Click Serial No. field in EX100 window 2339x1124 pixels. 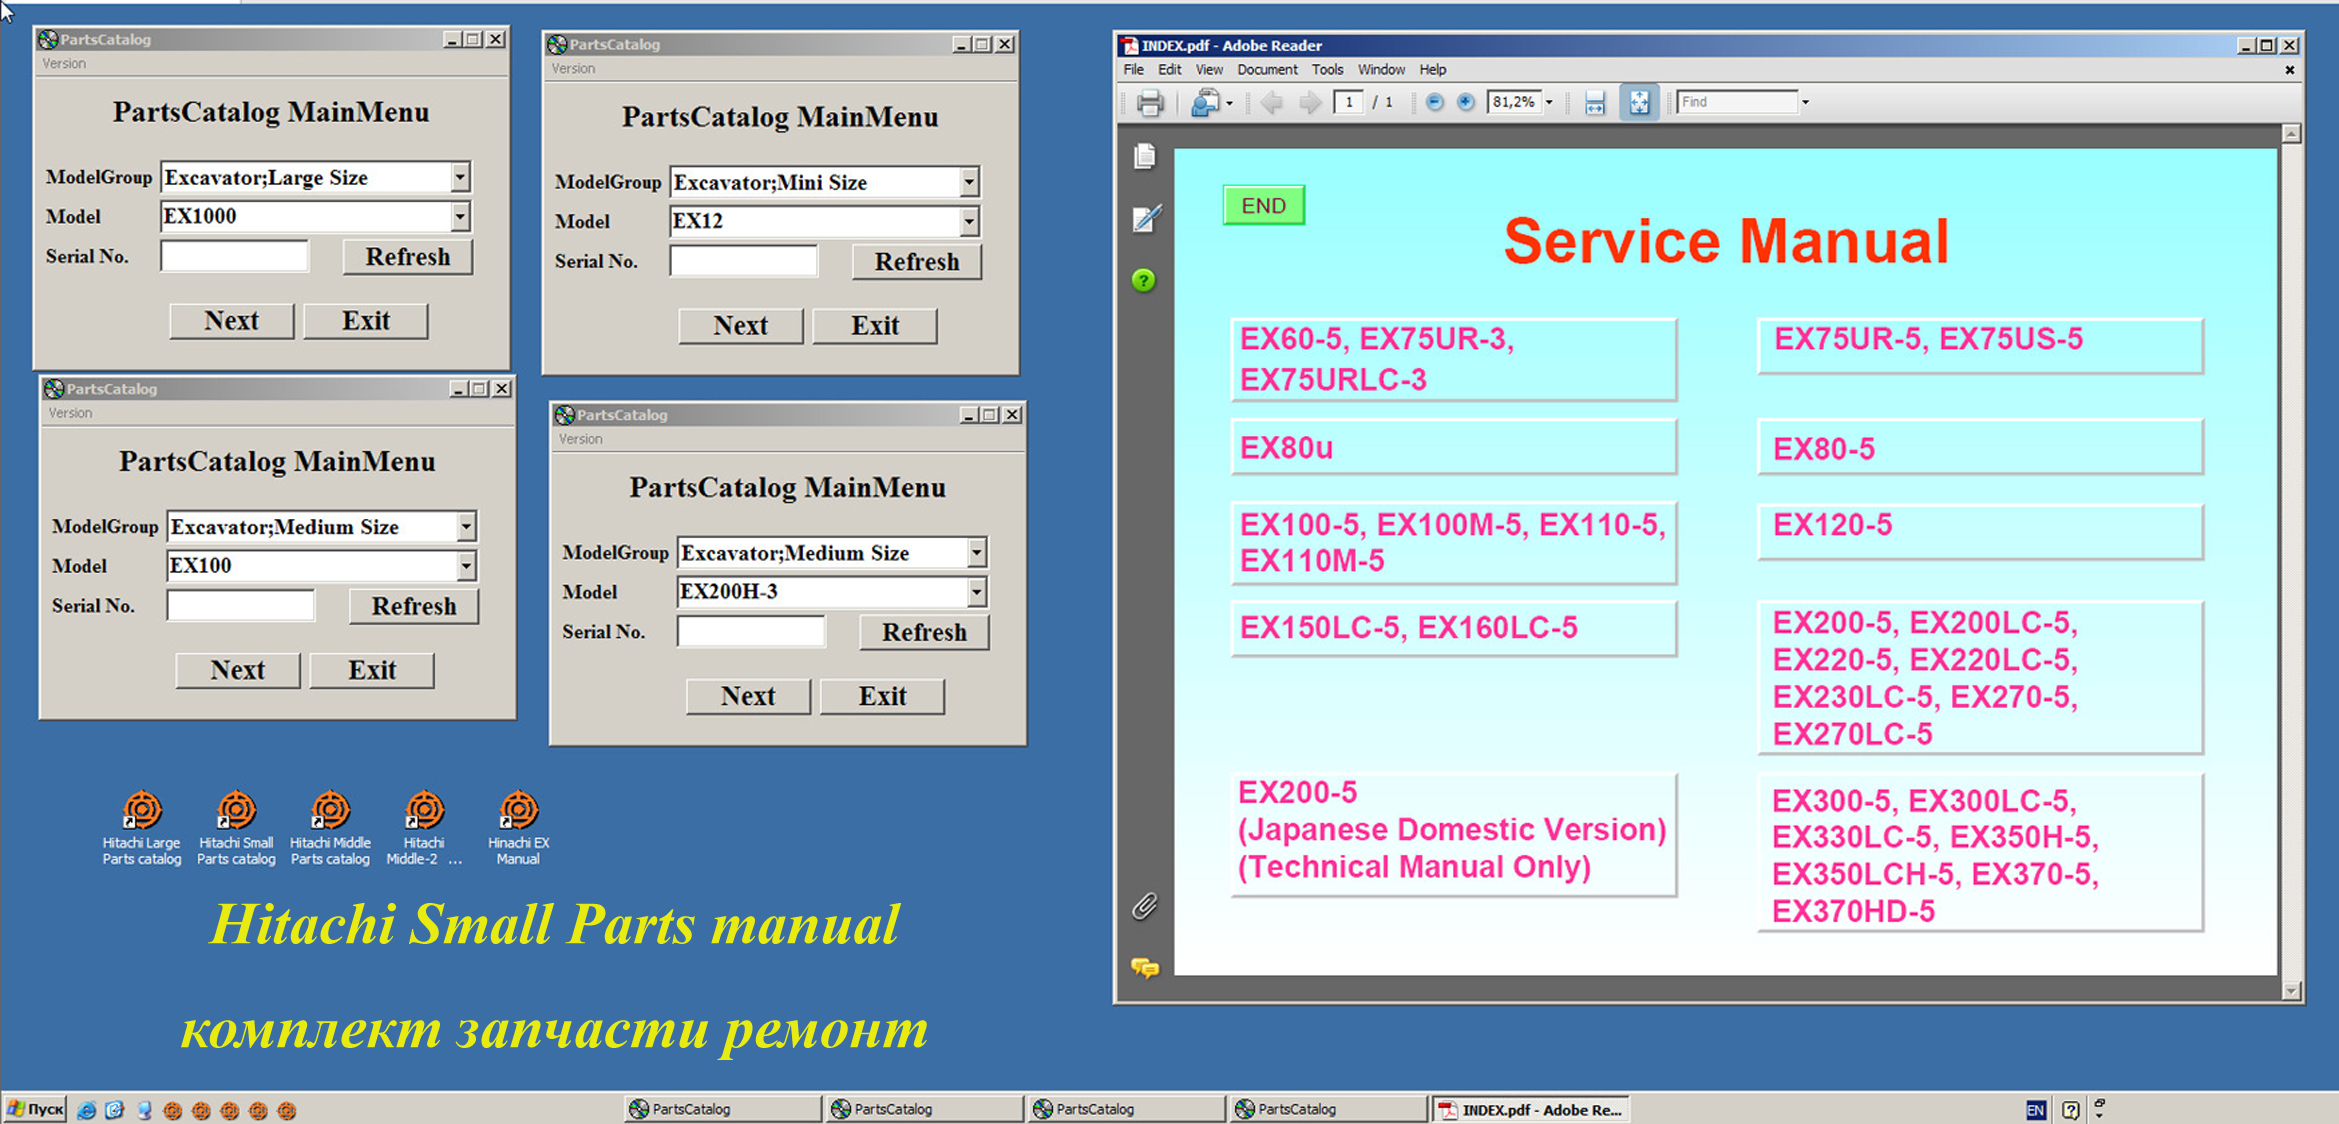[x=241, y=606]
